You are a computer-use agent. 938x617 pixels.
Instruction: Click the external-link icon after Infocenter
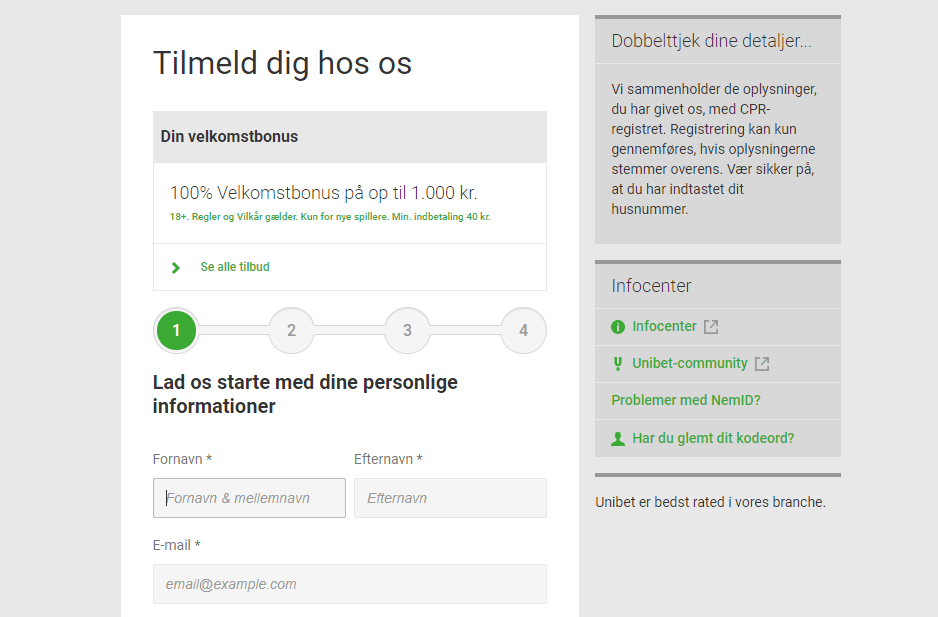click(711, 327)
